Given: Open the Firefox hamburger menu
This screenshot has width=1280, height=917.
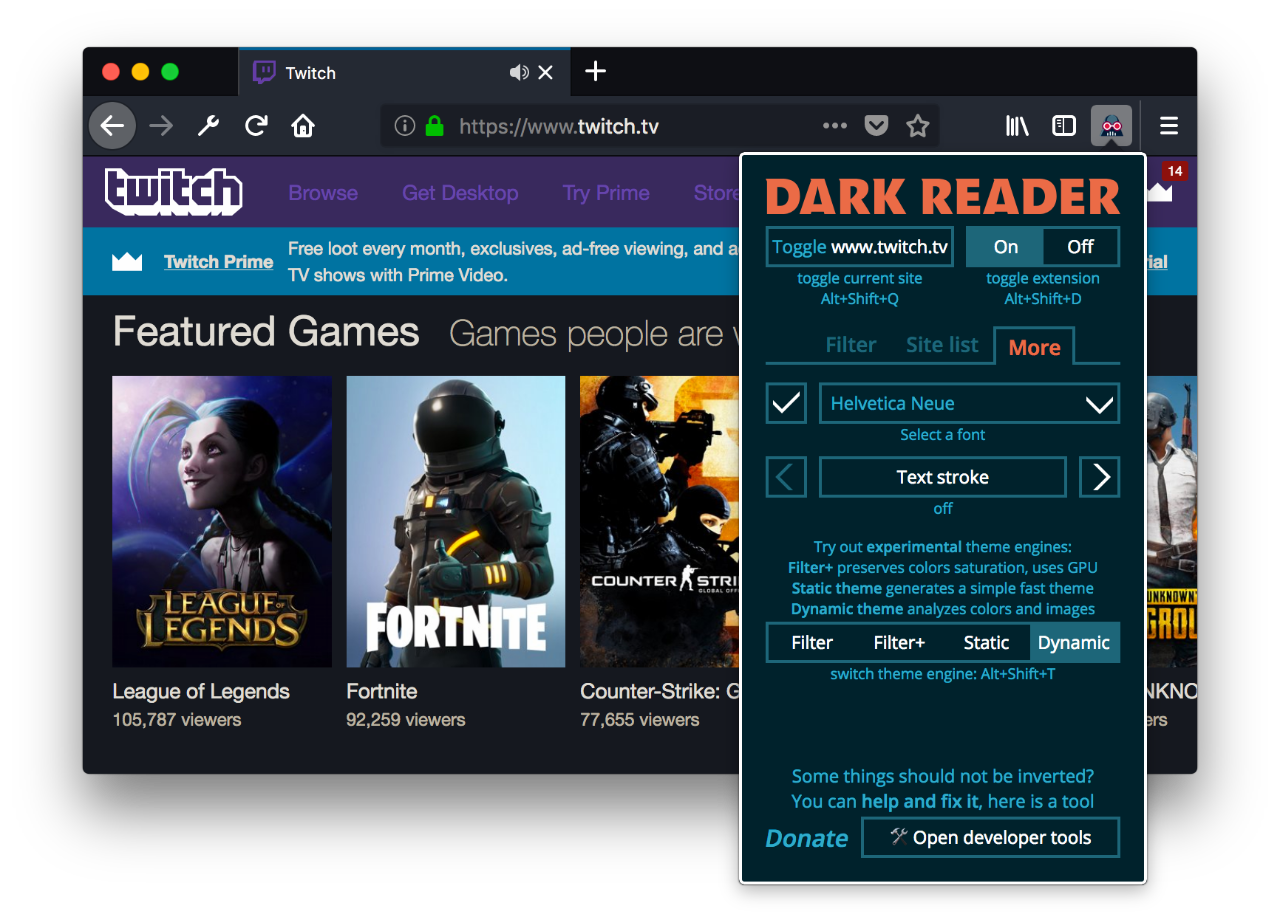Looking at the screenshot, I should (x=1169, y=126).
